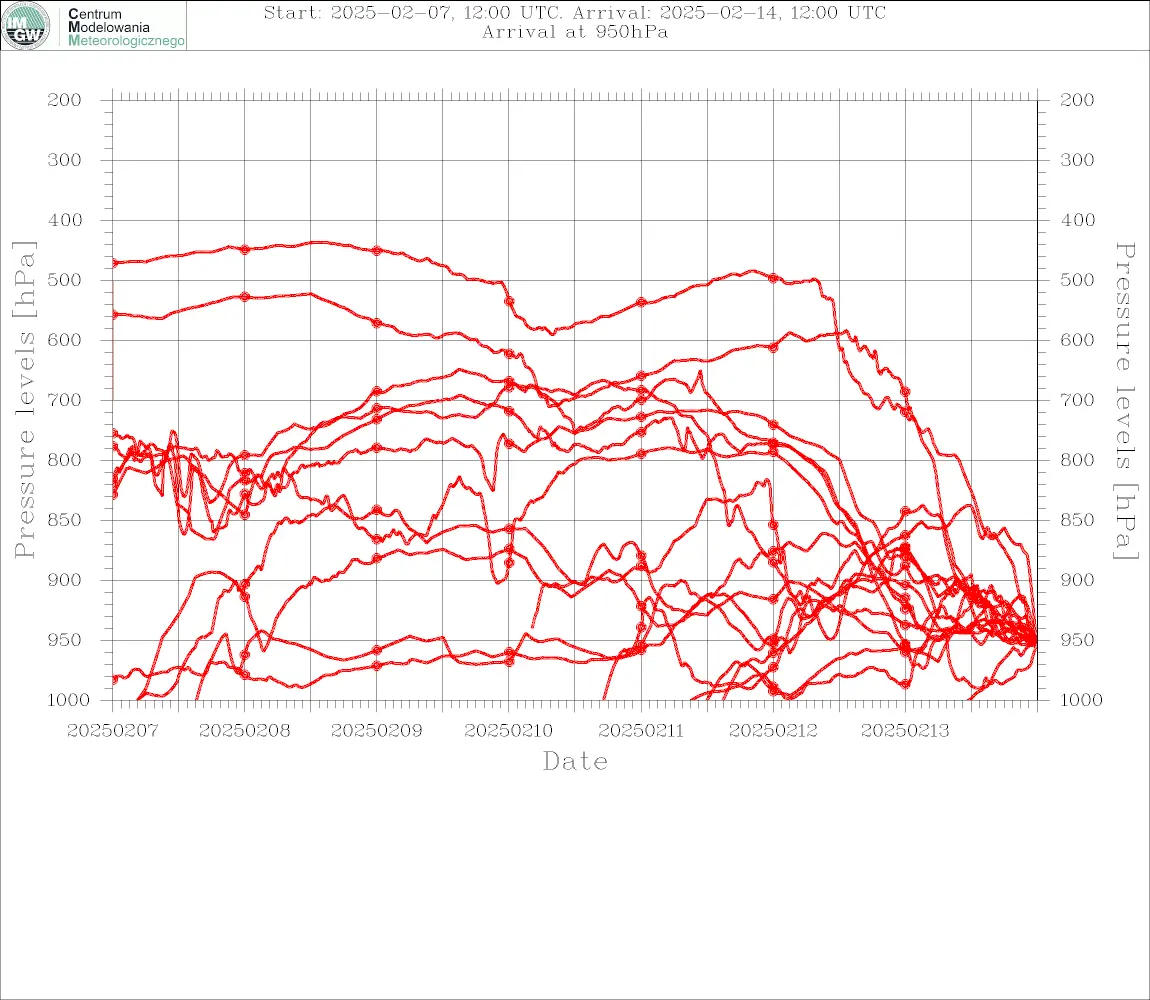Click right axis label 500

tap(1077, 280)
